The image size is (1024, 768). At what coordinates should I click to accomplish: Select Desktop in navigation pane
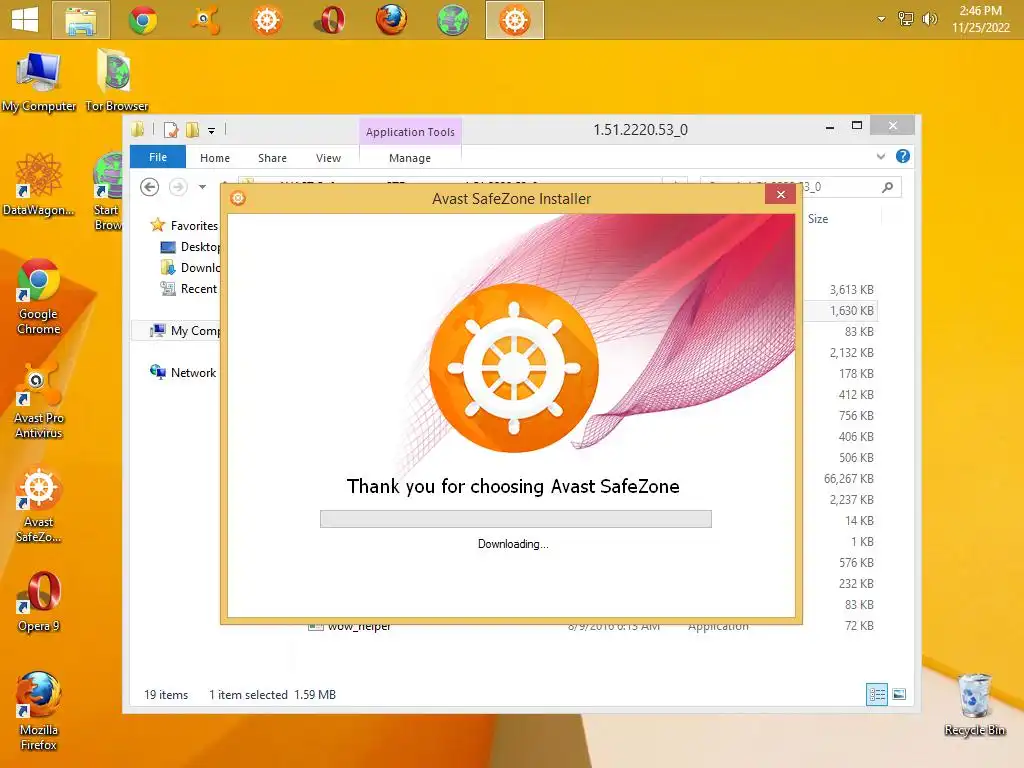[191, 247]
